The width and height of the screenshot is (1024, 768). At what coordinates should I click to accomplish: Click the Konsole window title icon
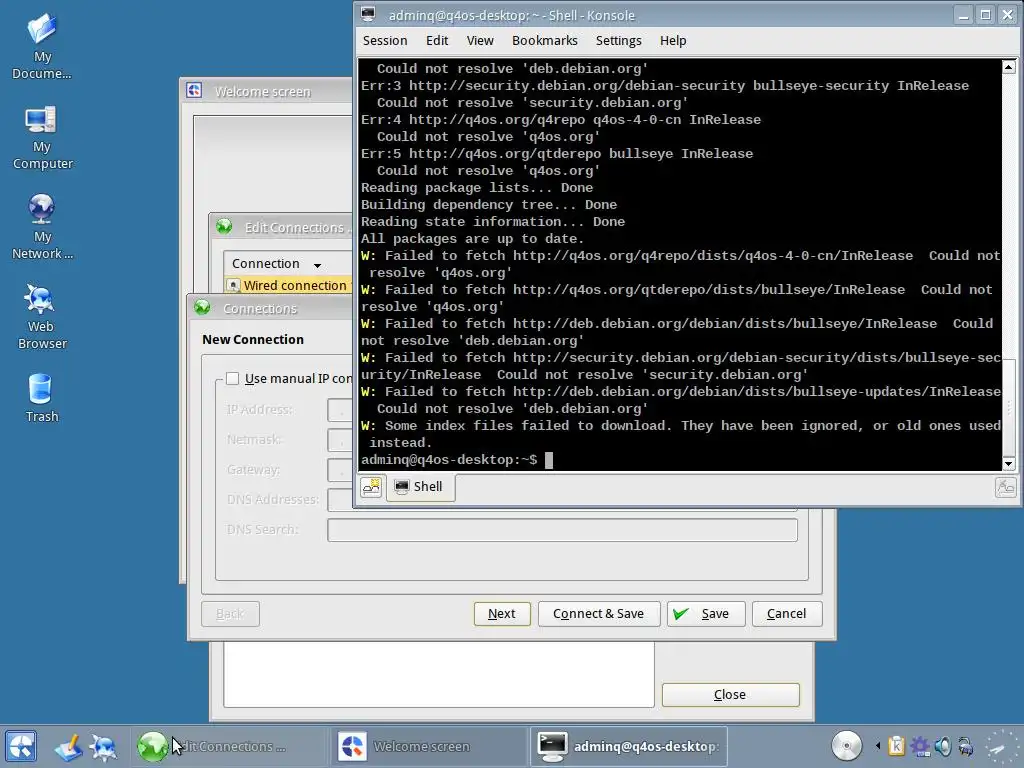tap(368, 14)
